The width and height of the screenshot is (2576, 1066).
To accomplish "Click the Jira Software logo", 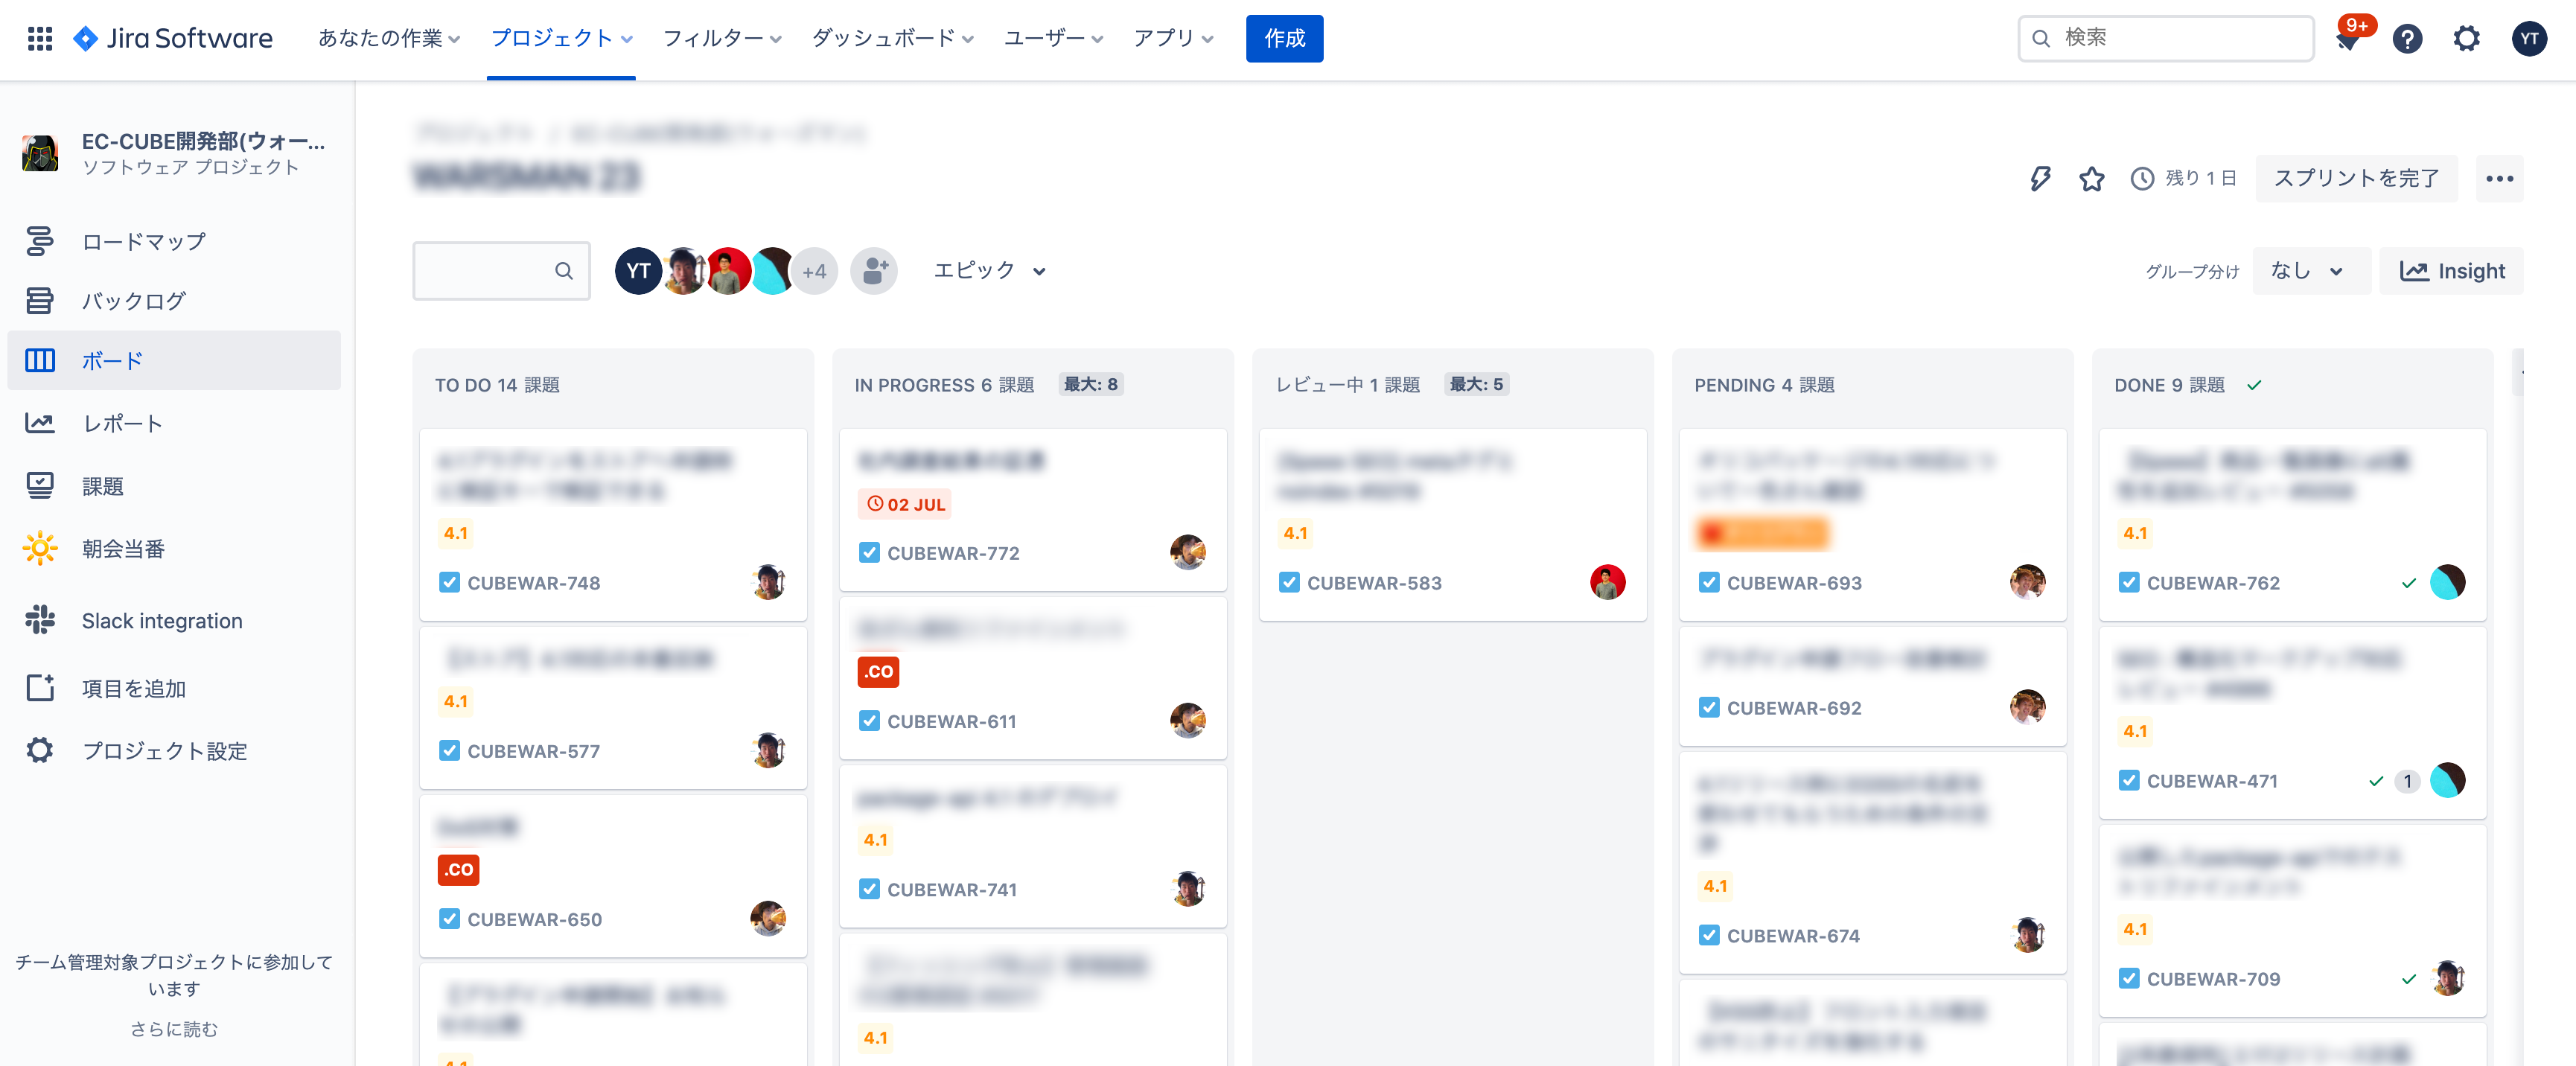I will [172, 39].
